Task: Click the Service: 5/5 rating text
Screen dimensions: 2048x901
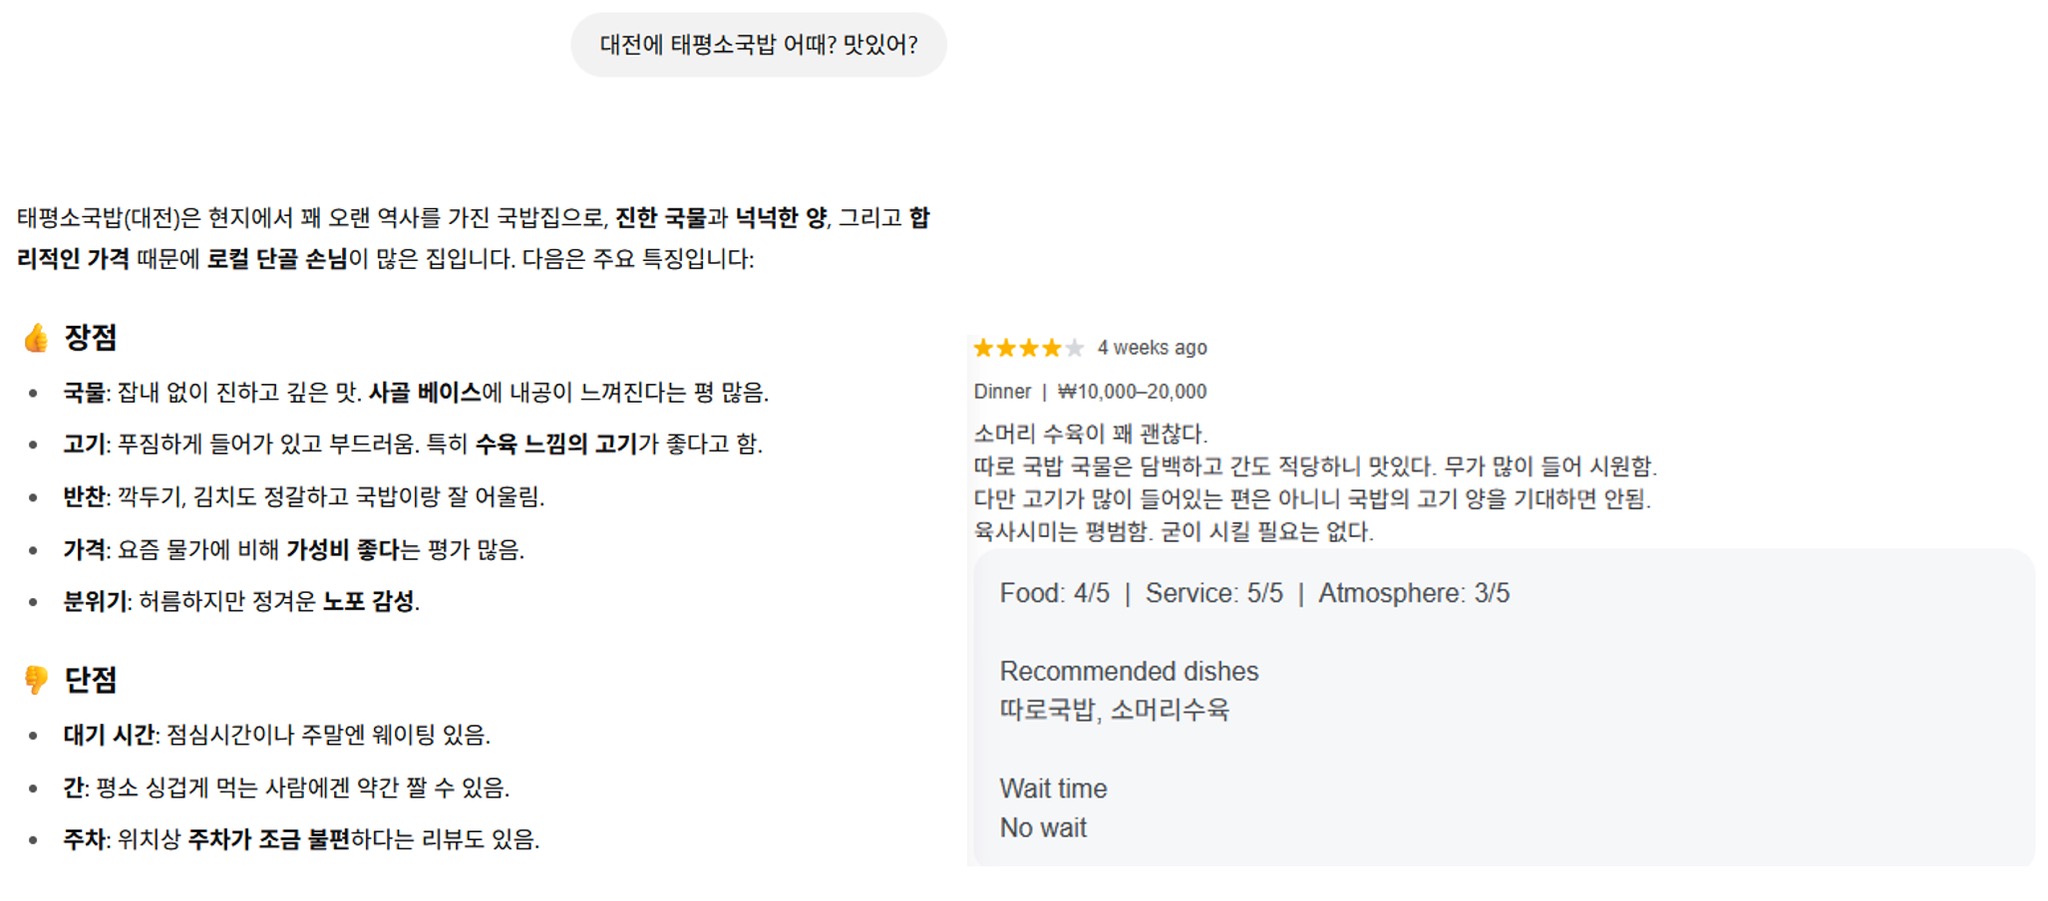Action: coord(1214,594)
